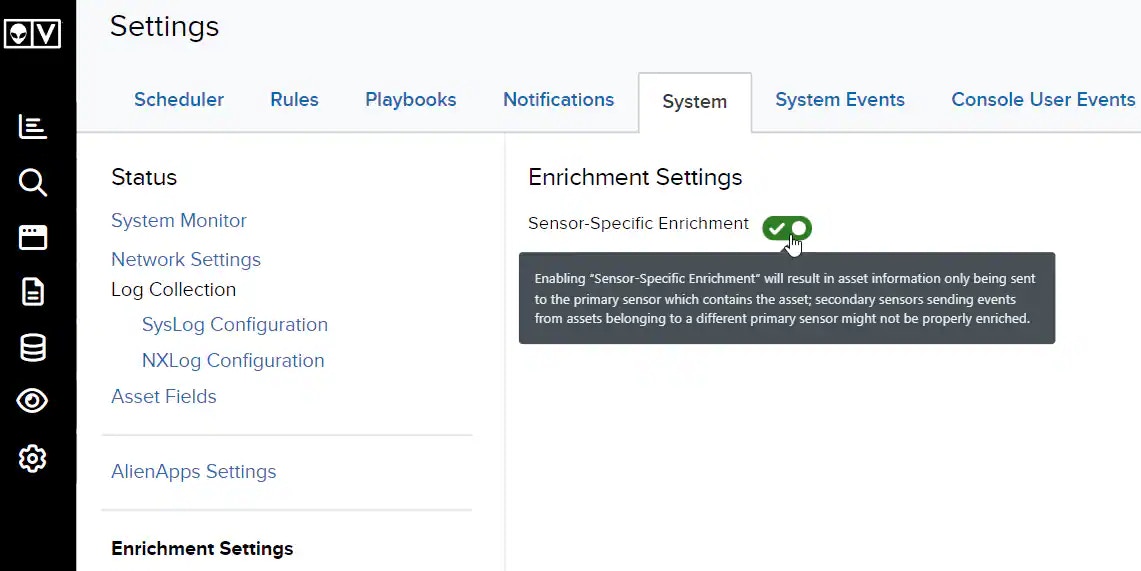Open Data Sources via the database icon
Screen dimensions: 1141x571
click(x=33, y=348)
